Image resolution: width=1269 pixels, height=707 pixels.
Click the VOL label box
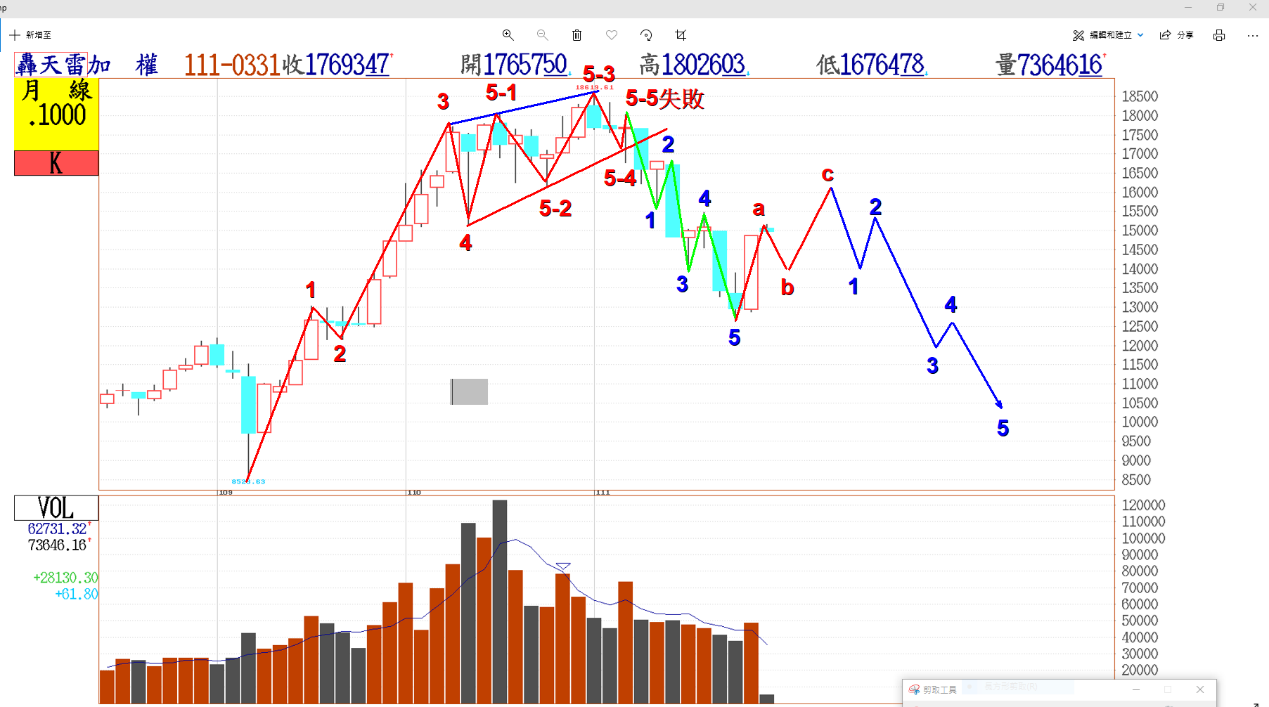(56, 507)
